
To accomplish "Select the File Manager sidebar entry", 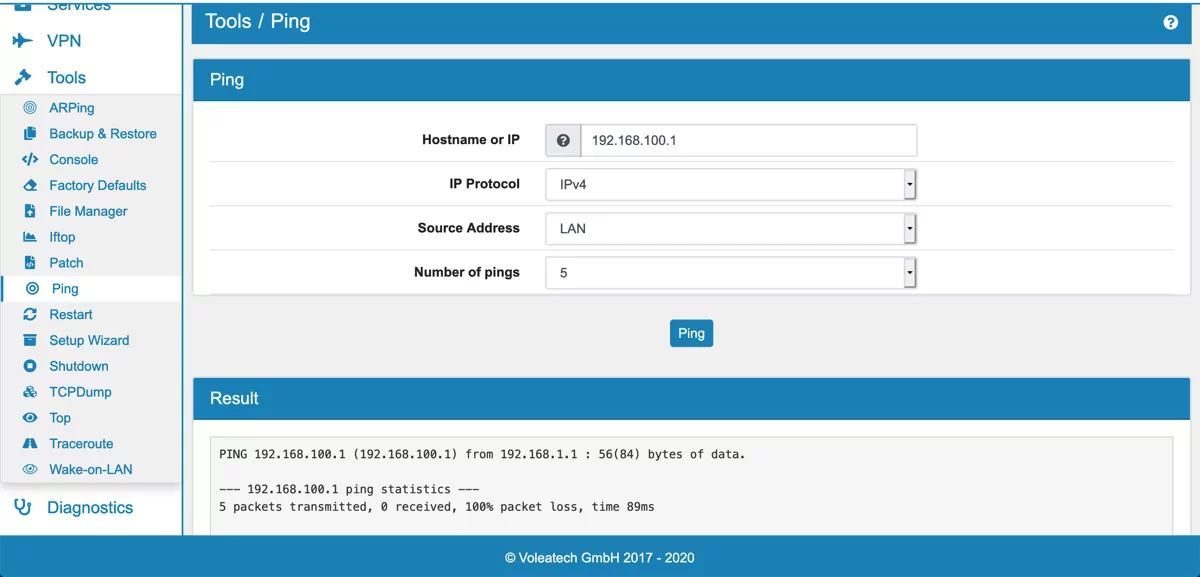I will pos(88,212).
